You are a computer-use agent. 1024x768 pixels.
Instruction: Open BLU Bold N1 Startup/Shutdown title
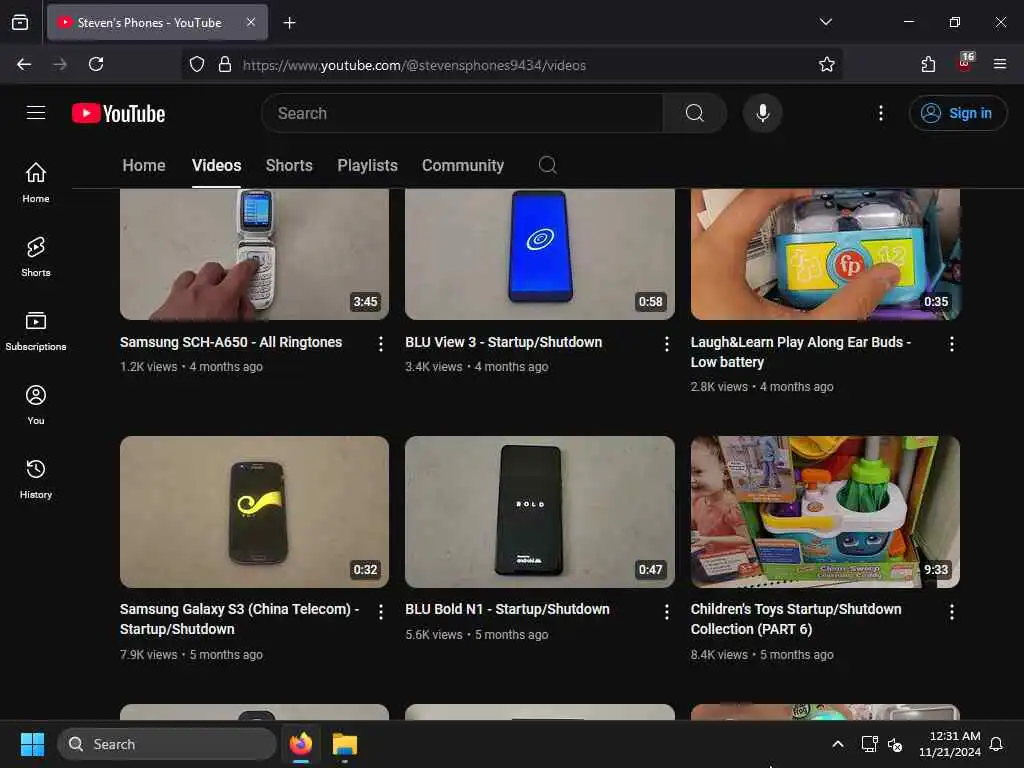[507, 609]
